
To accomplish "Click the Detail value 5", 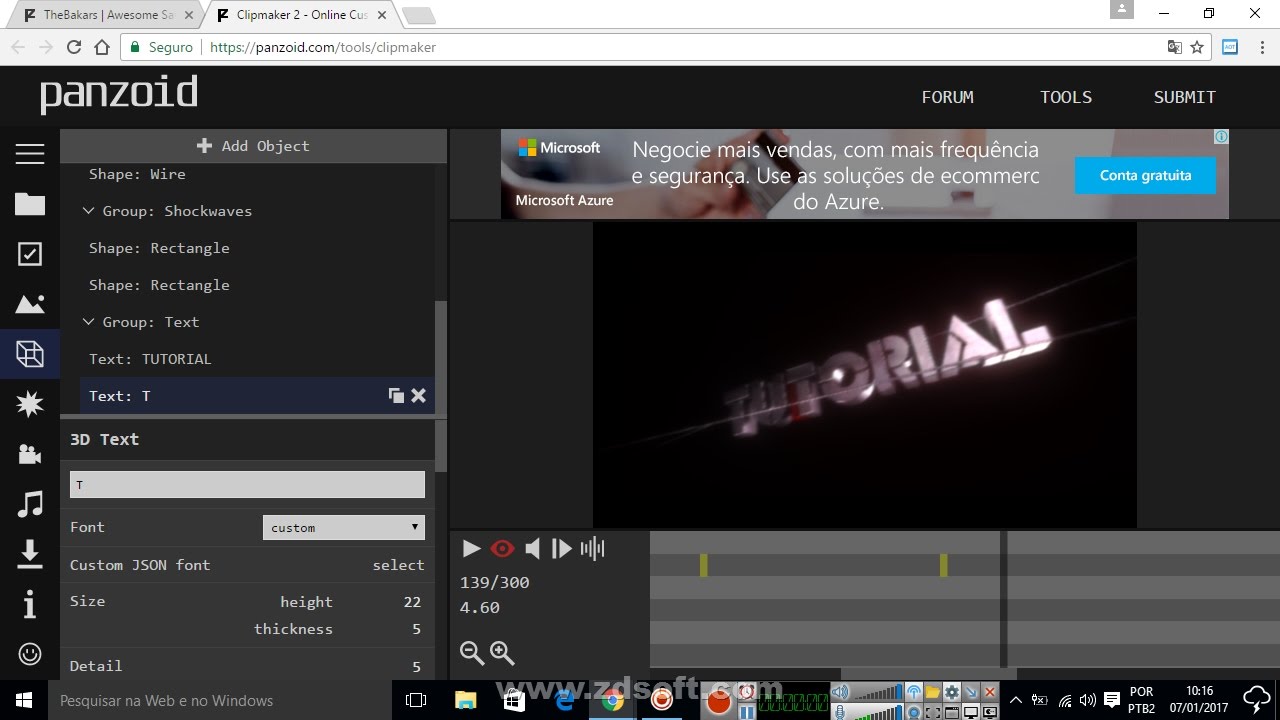I will [416, 666].
